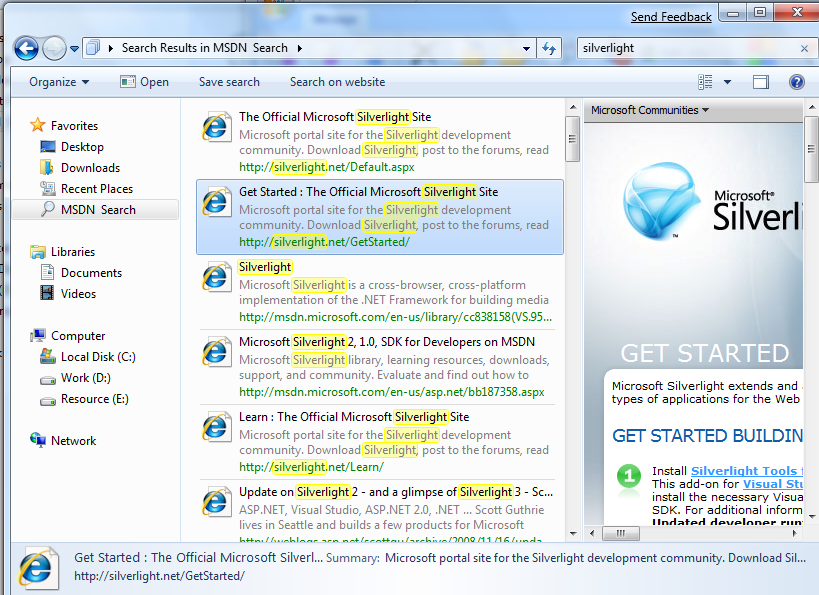Click Search on website button
Viewport: 819px width, 595px height.
(337, 82)
